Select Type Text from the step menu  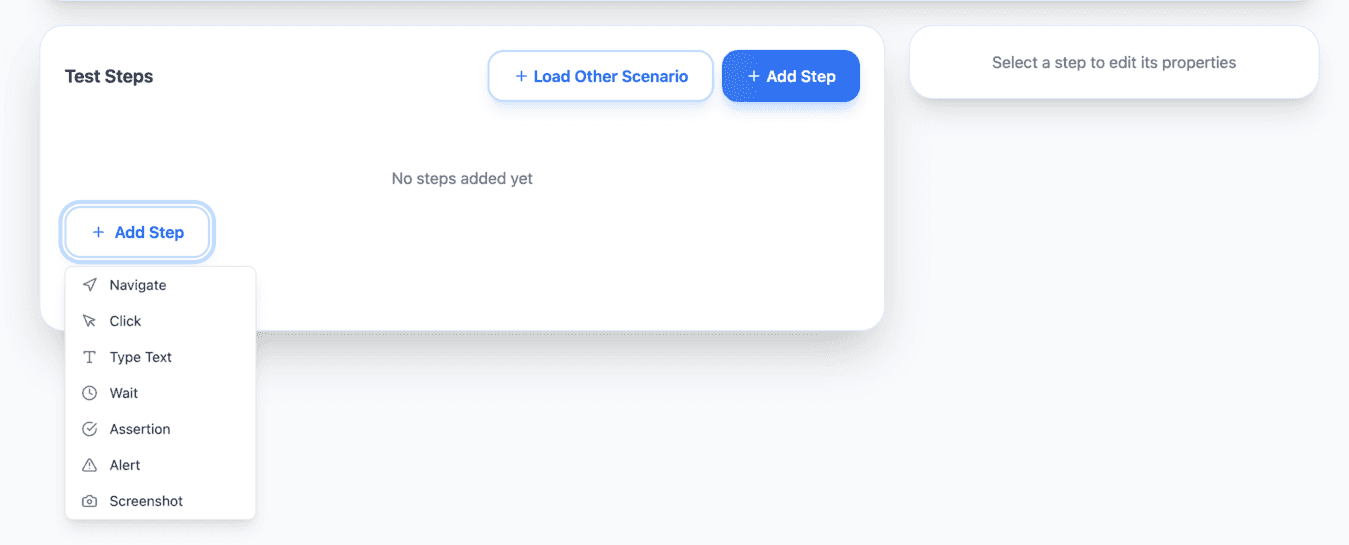[141, 357]
